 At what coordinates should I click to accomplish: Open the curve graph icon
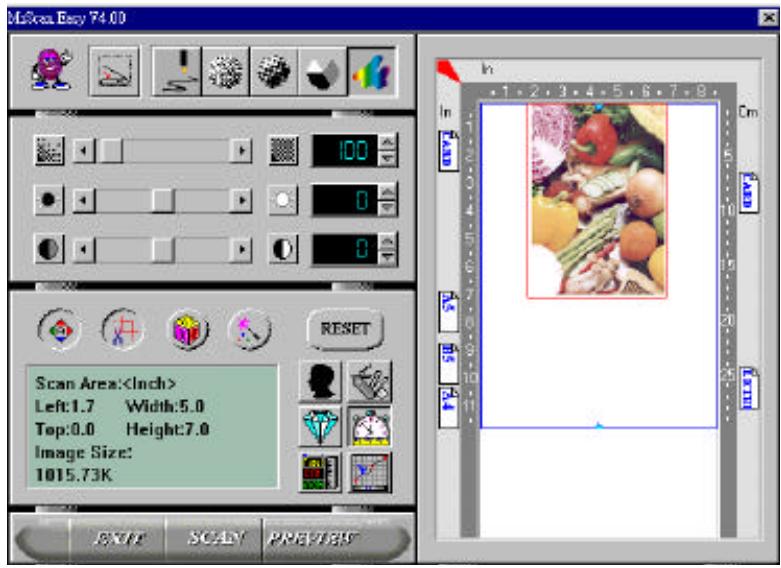point(369,472)
